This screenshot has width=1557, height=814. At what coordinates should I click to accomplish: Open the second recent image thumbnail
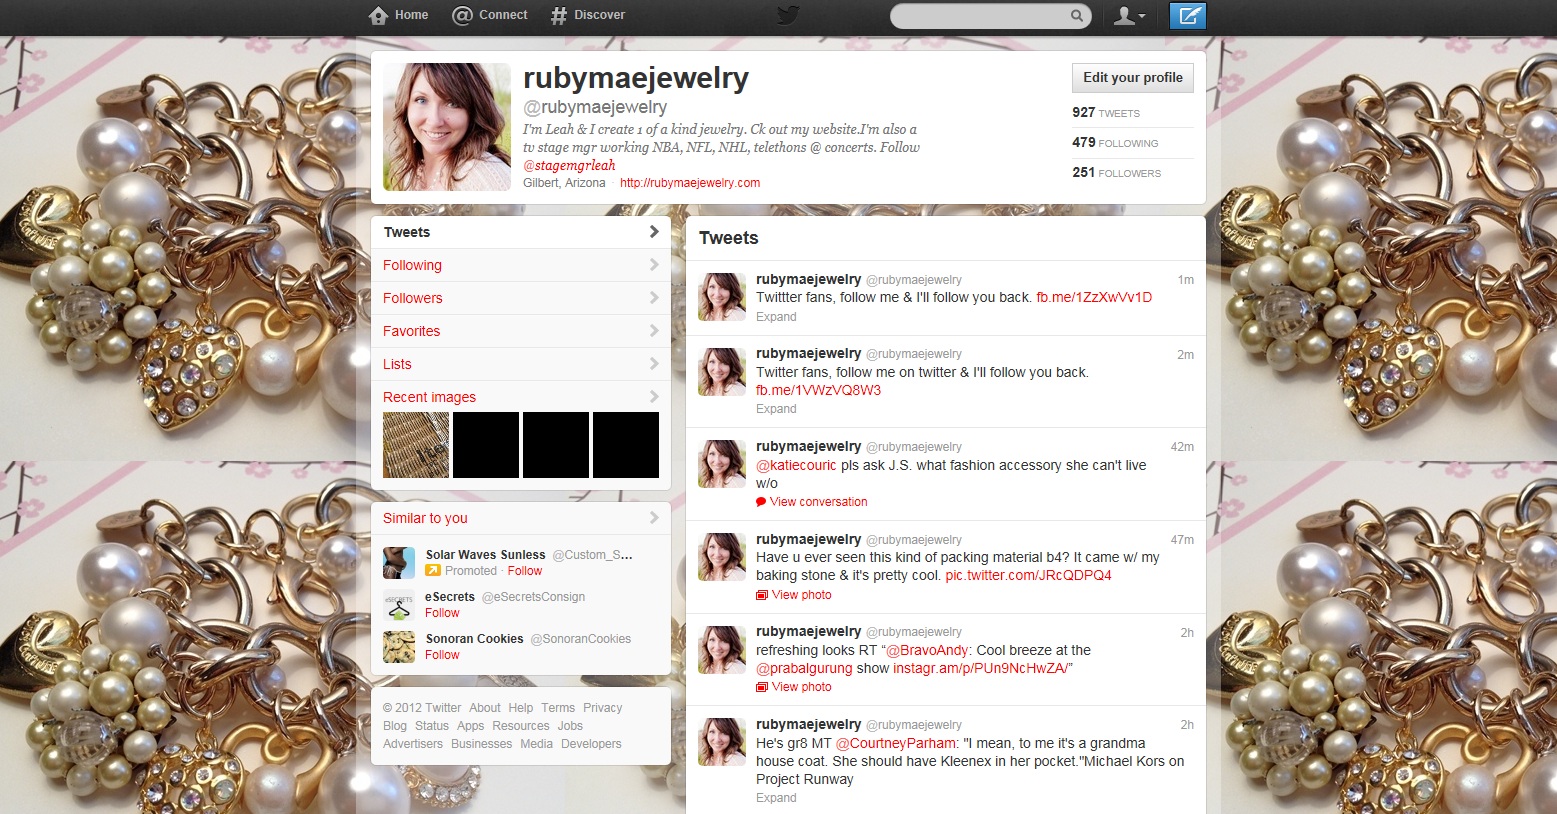[x=486, y=445]
